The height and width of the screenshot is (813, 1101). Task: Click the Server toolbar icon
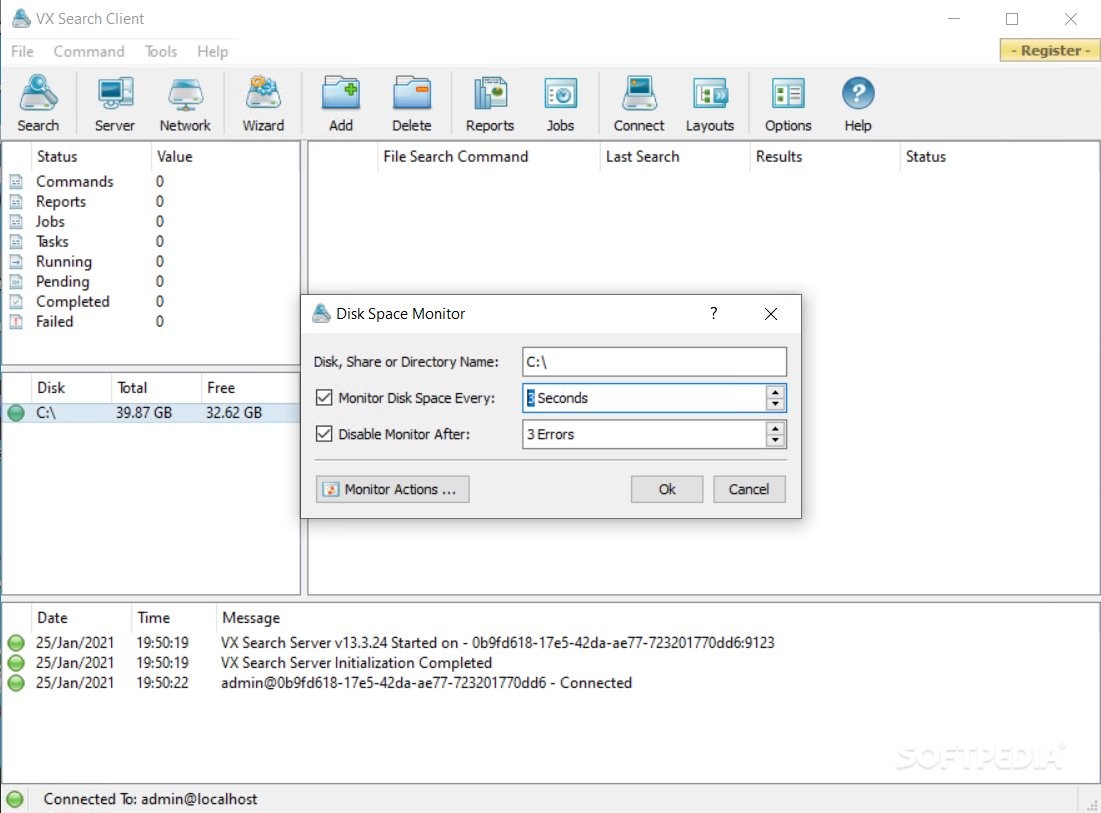pos(114,104)
